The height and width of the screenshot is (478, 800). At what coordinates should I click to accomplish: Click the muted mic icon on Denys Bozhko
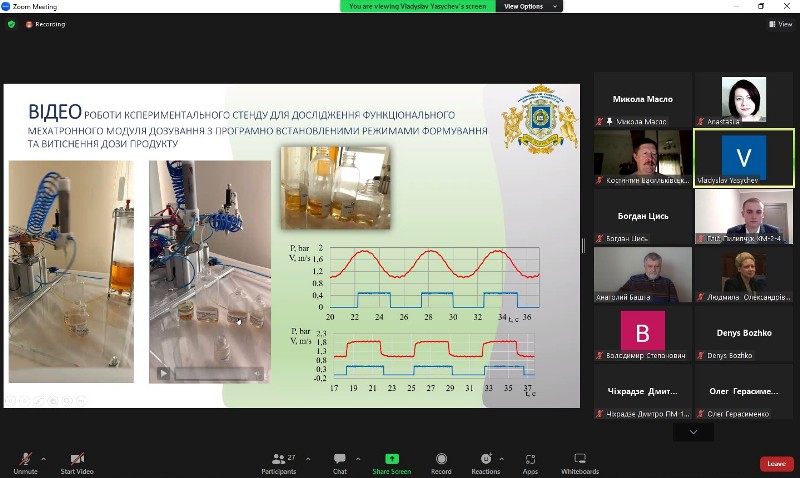[x=701, y=355]
